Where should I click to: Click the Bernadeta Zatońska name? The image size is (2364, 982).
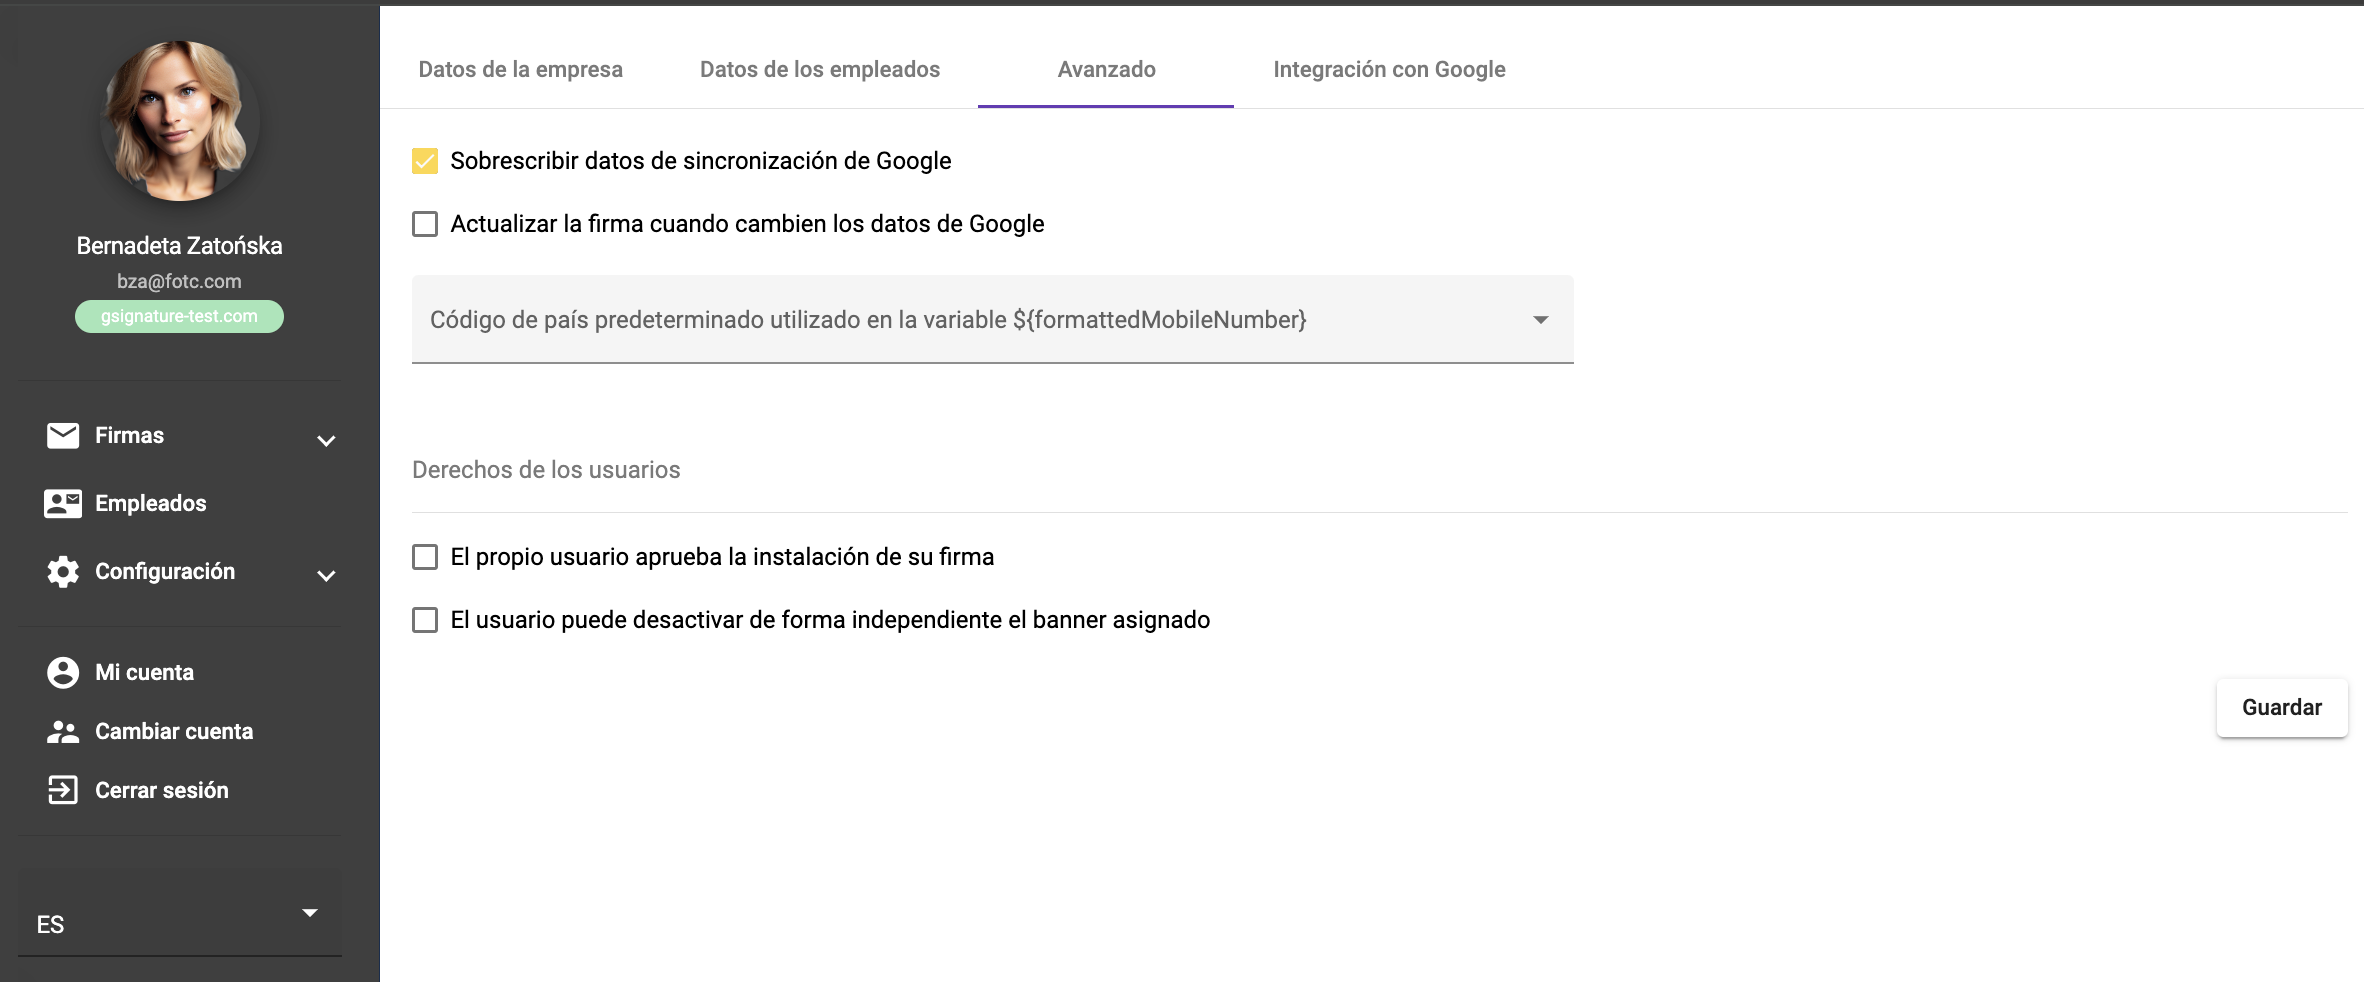click(x=179, y=245)
